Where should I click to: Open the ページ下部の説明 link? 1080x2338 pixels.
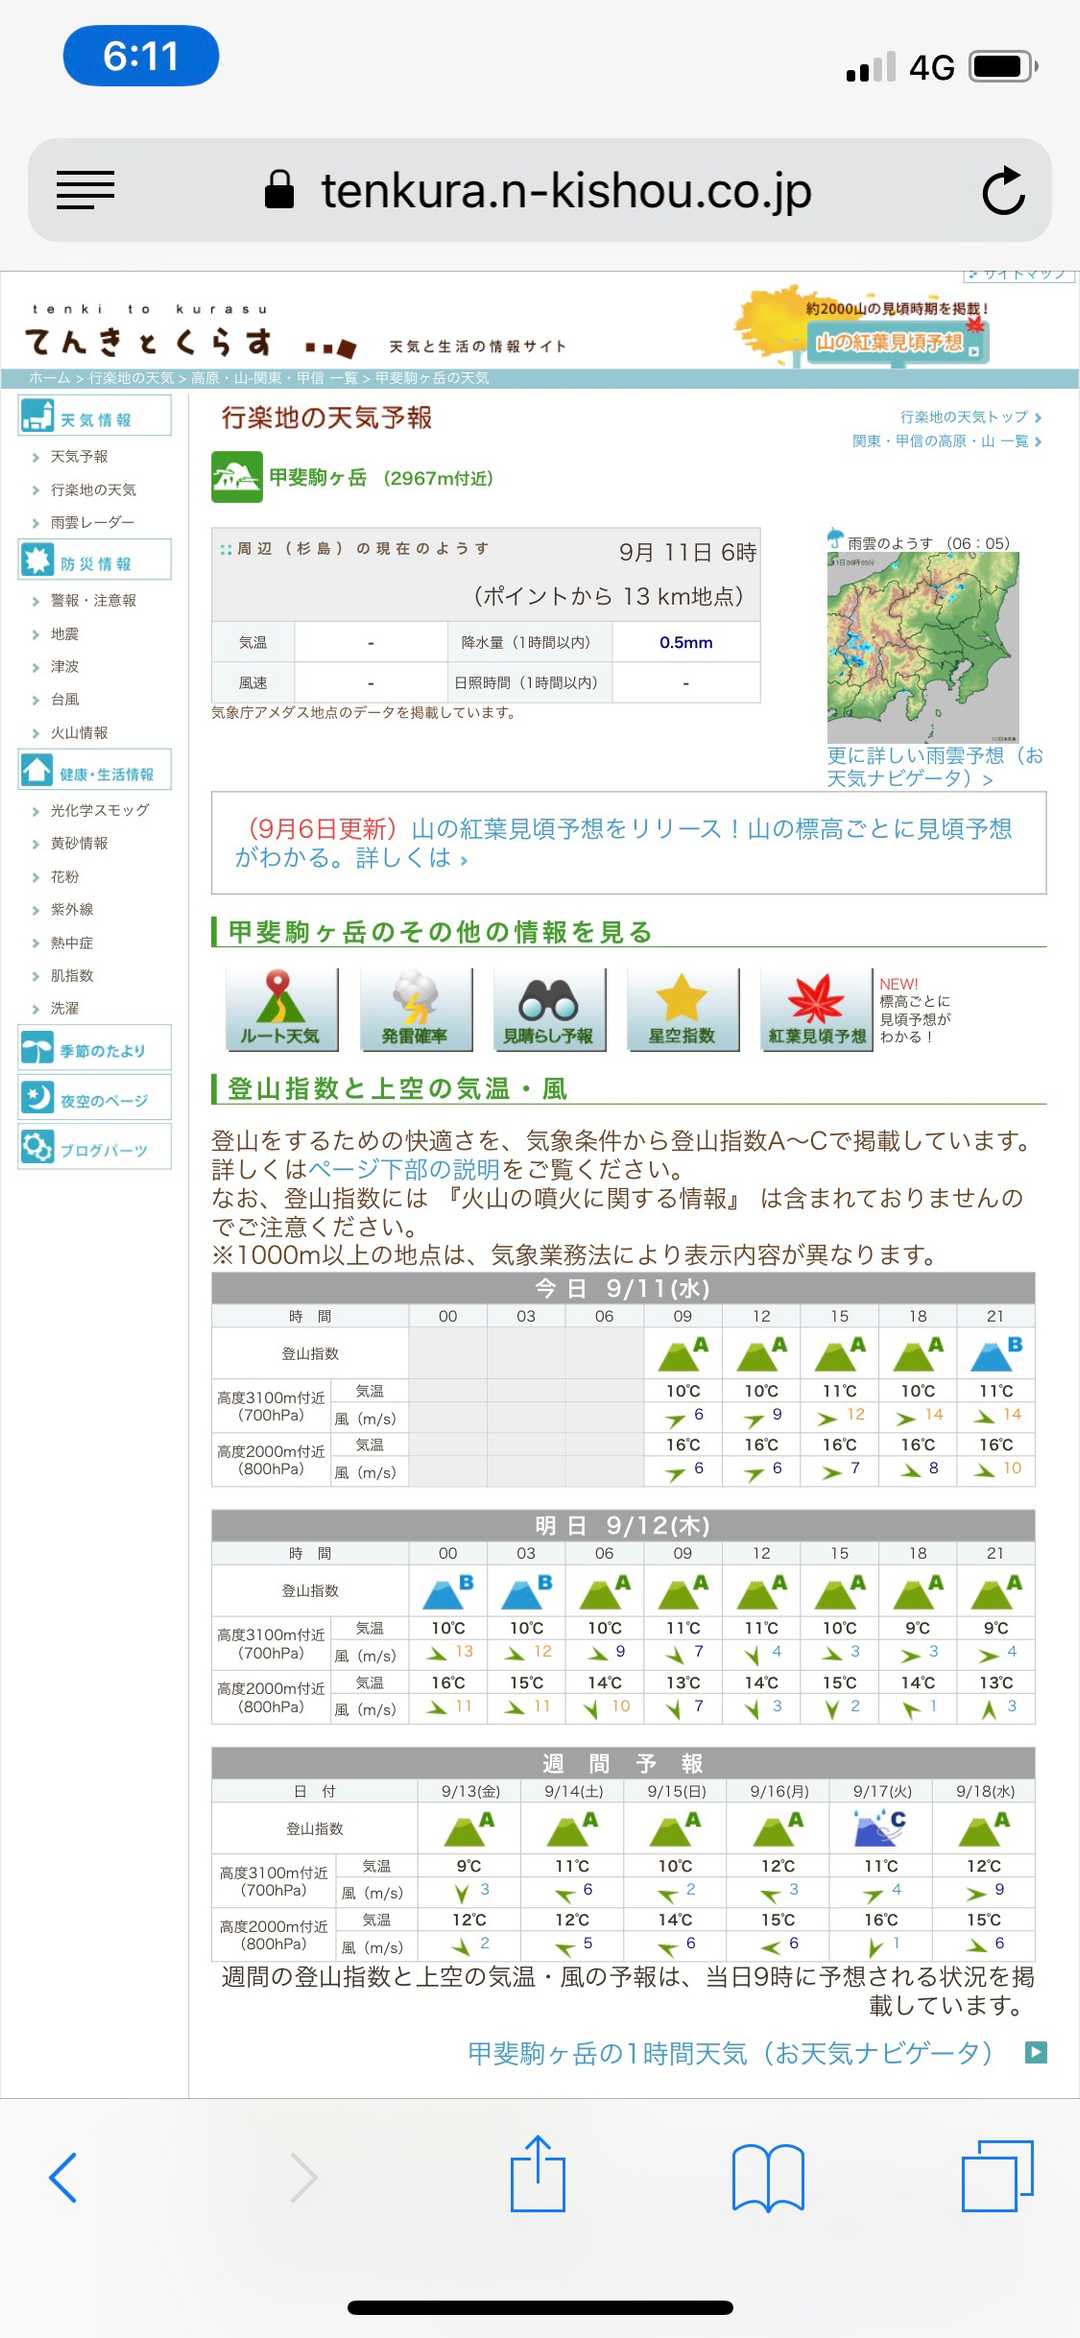[404, 1169]
